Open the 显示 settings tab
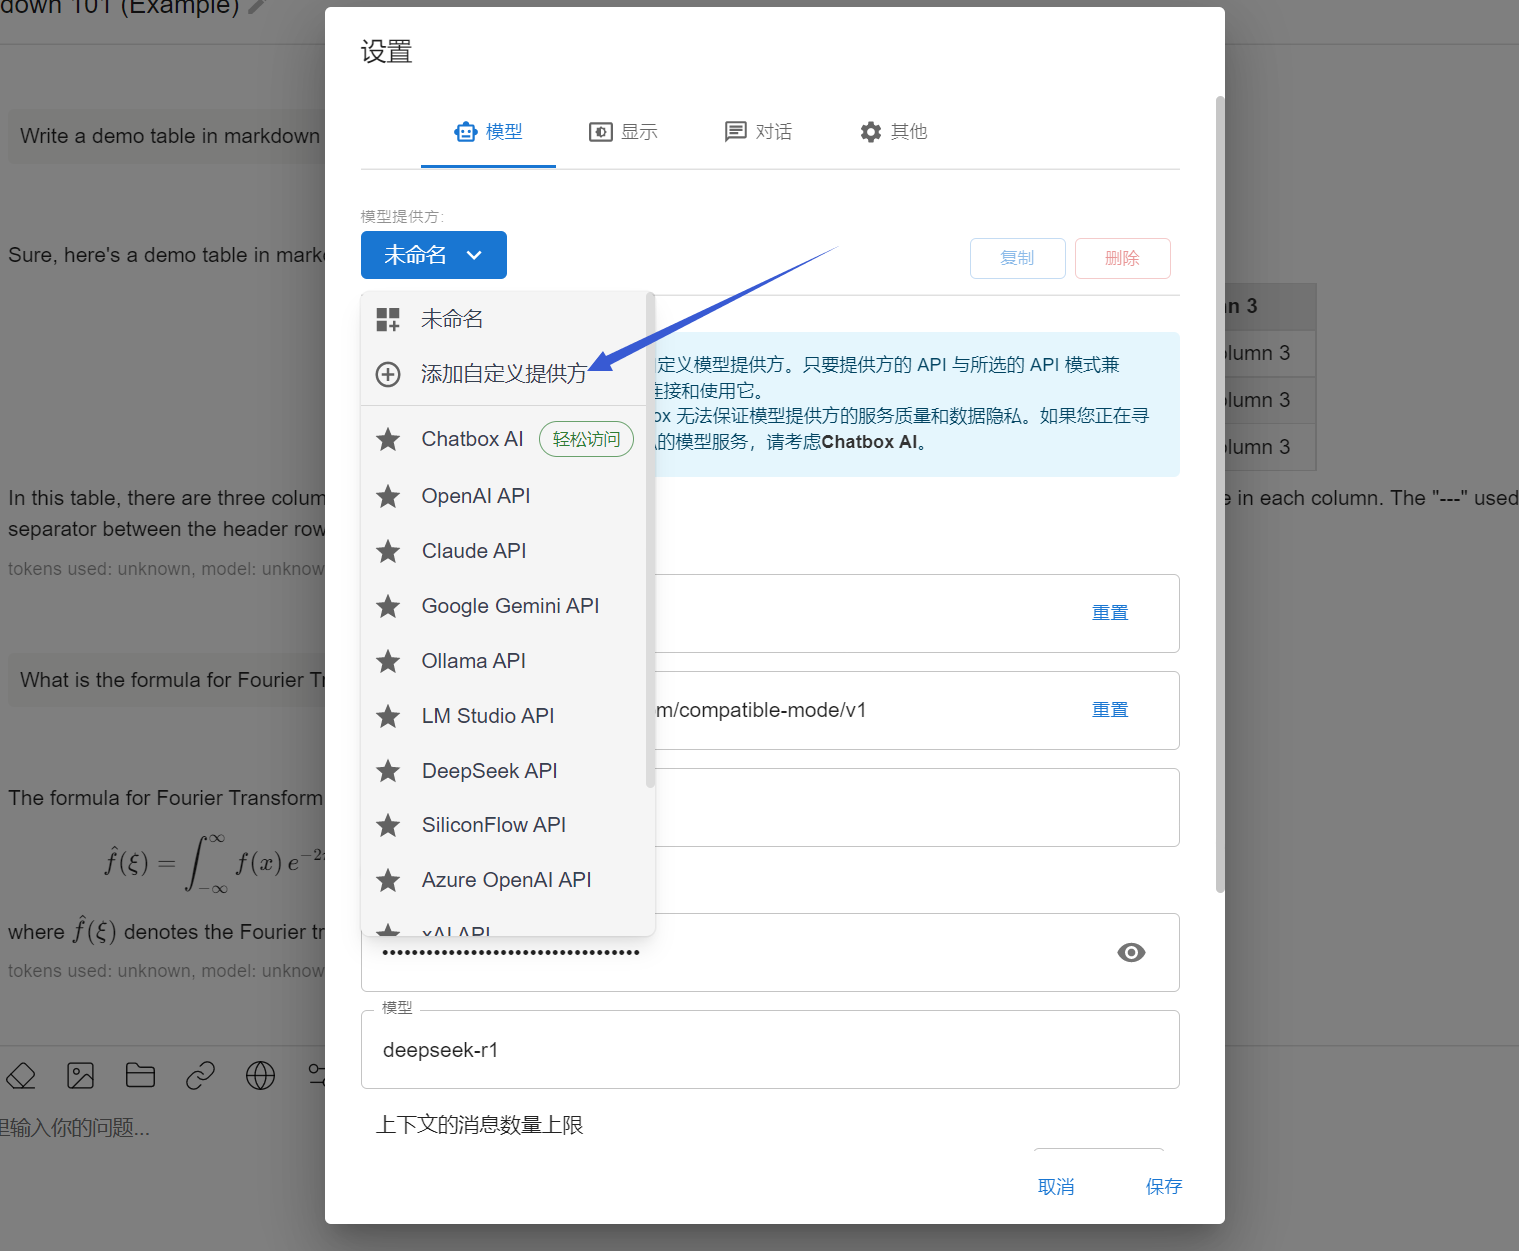This screenshot has width=1519, height=1251. click(623, 132)
